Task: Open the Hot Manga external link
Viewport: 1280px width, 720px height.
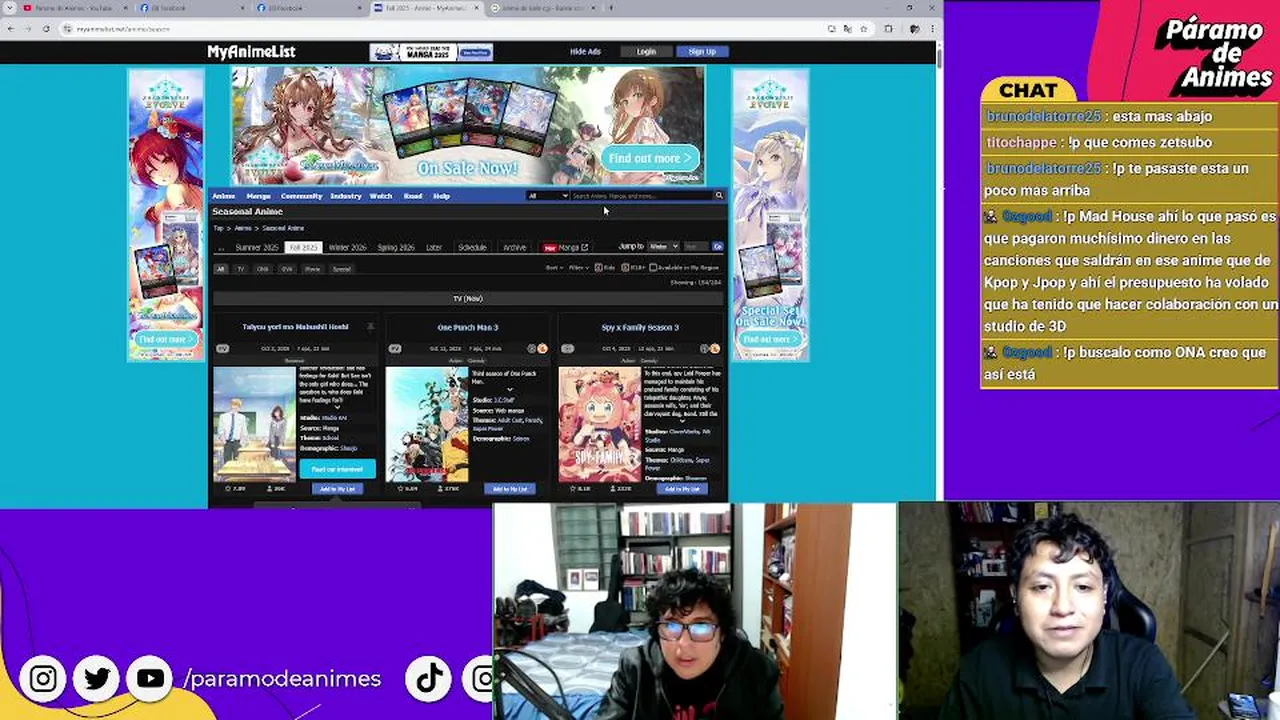Action: (x=566, y=247)
